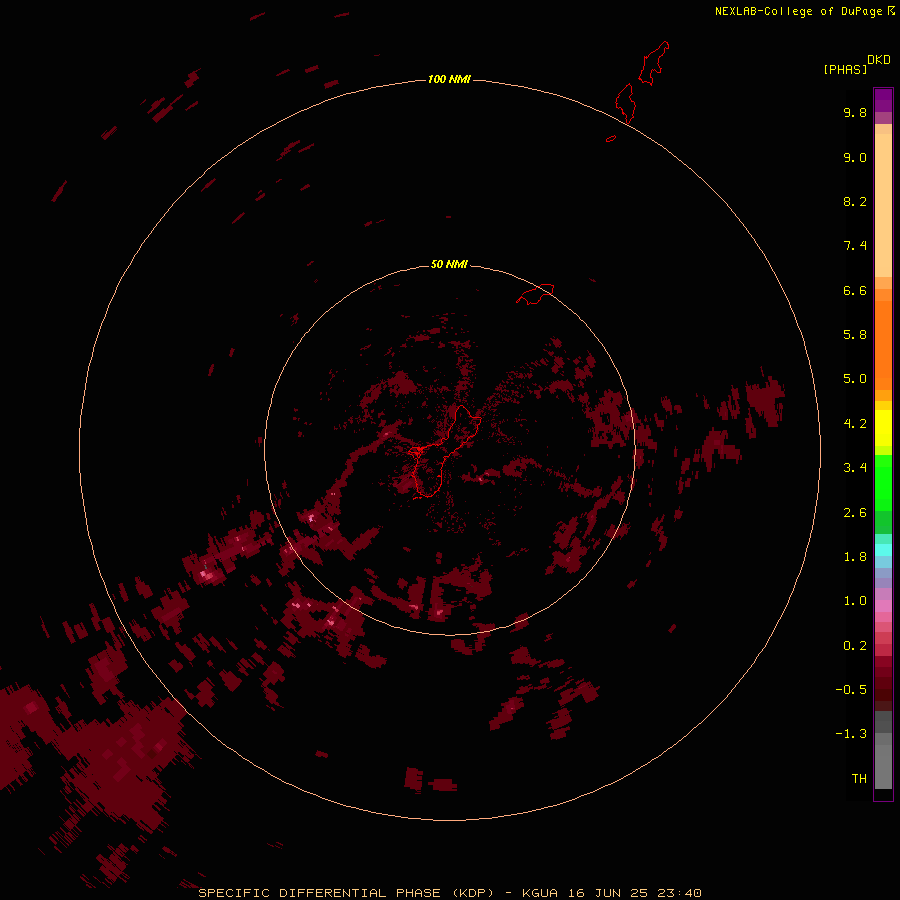Click the [PHAS] unit label
The image size is (900, 900).
(845, 69)
